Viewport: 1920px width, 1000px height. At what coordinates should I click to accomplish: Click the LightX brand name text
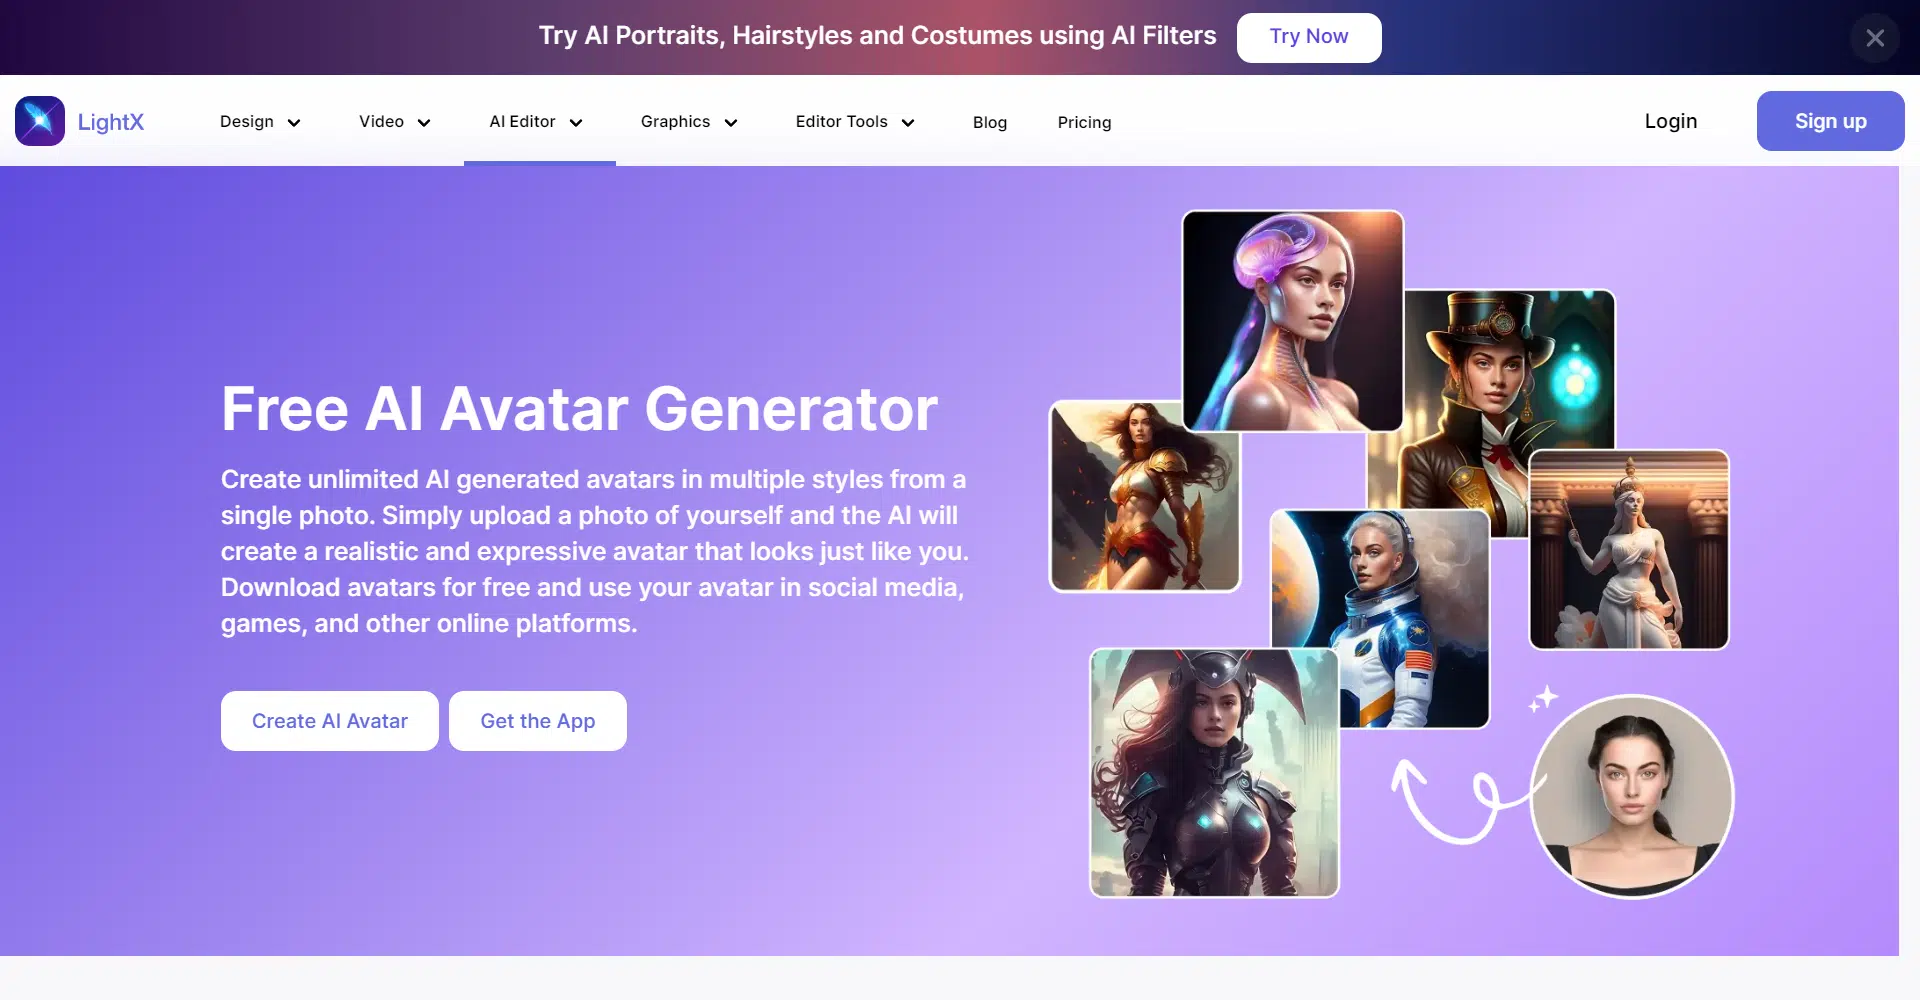pyautogui.click(x=111, y=122)
